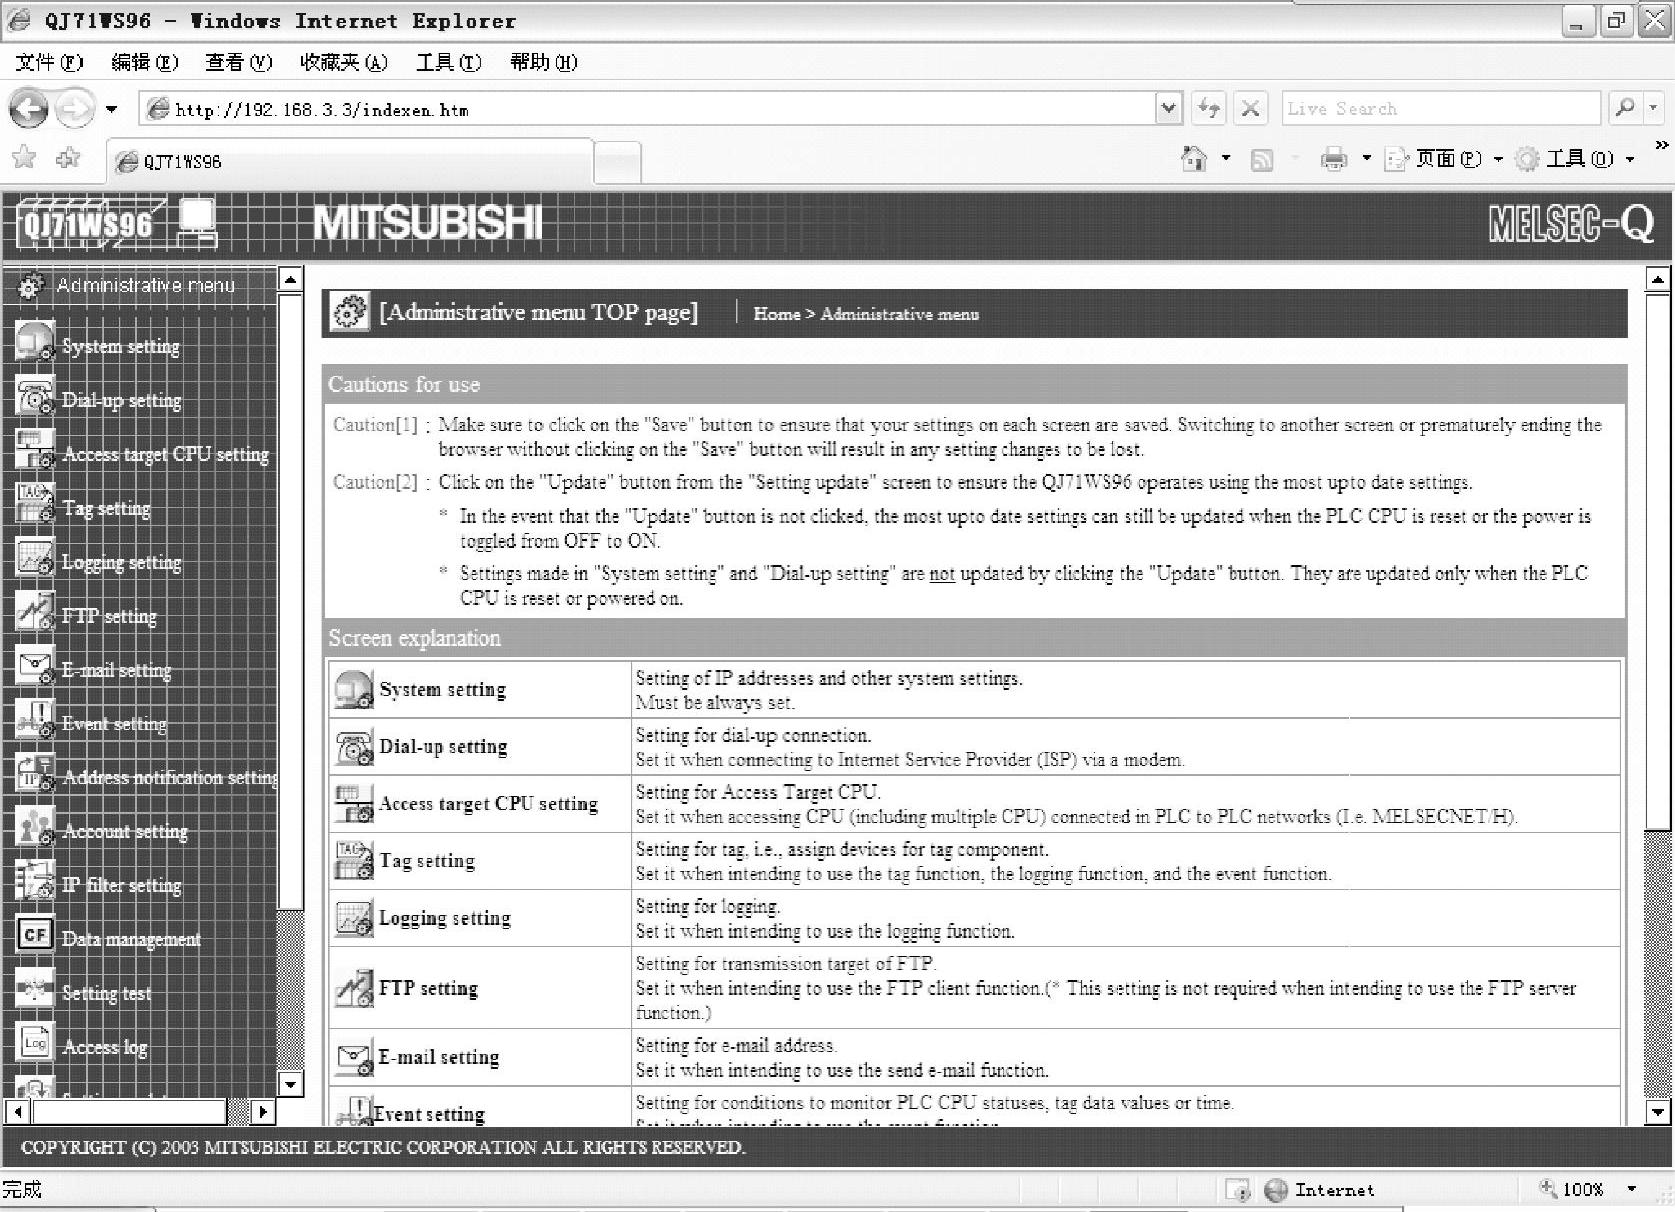The image size is (1675, 1212).
Task: Click the main page vertical scrollbar thumb
Action: pyautogui.click(x=1658, y=561)
